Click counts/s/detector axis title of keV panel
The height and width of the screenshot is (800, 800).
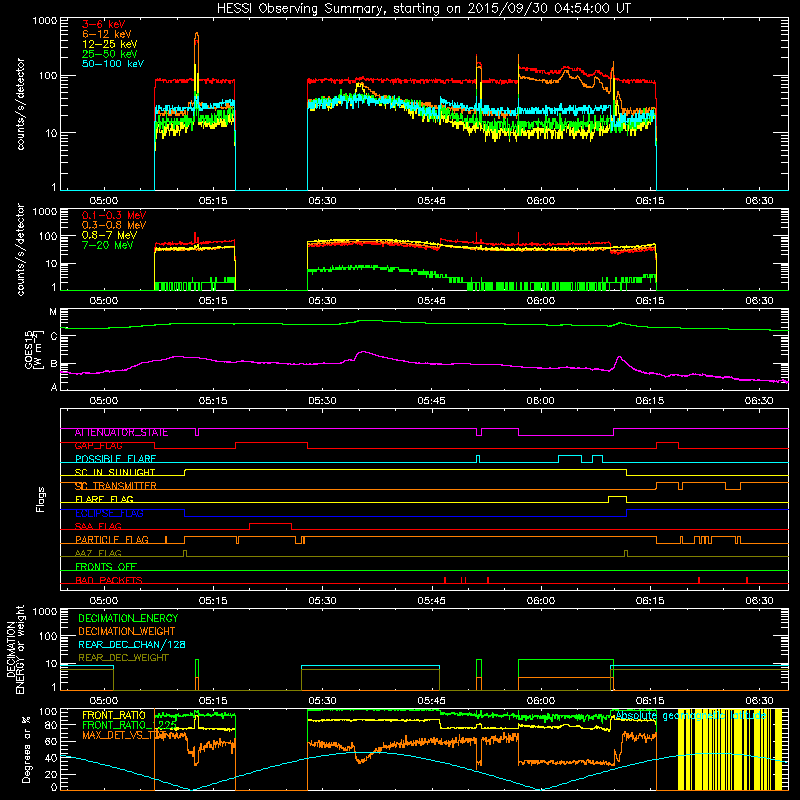click(x=20, y=104)
